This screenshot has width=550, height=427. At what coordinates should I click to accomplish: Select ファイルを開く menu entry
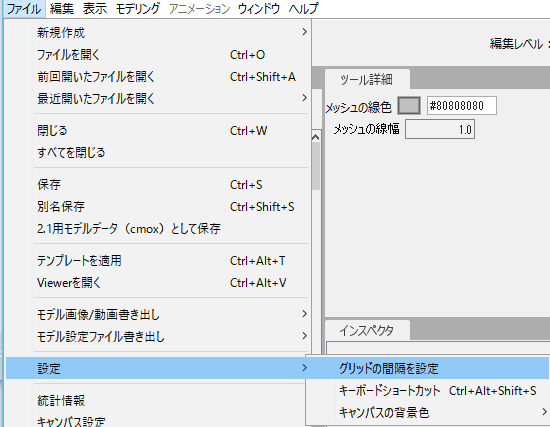point(157,55)
